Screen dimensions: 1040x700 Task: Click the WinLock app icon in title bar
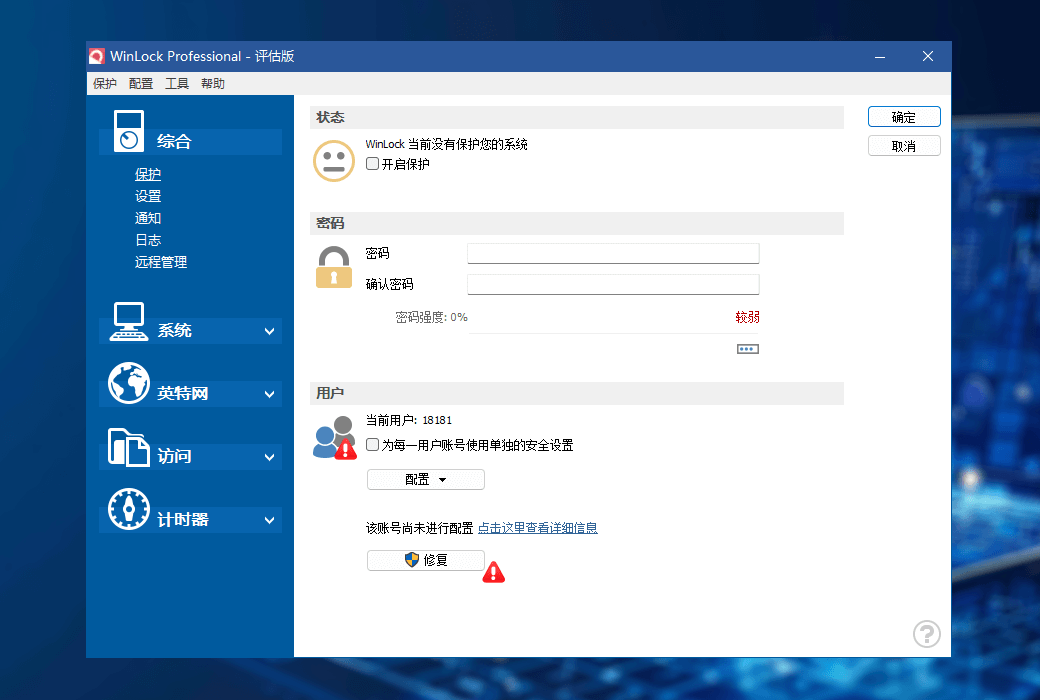coord(97,56)
